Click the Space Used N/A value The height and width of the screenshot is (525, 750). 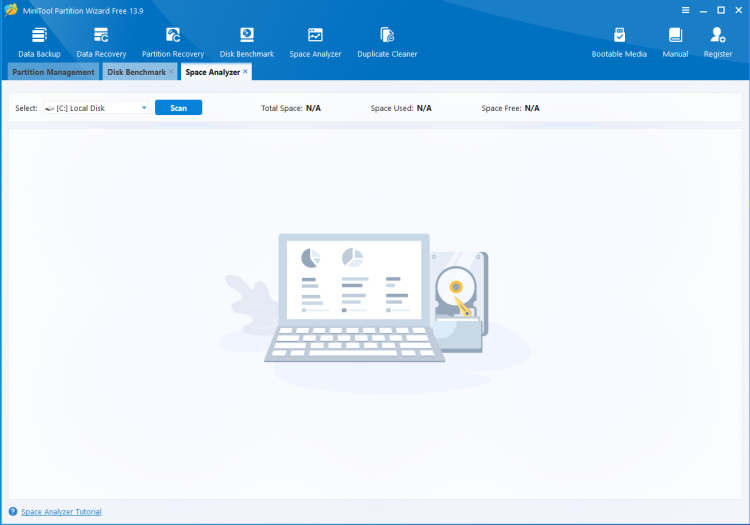[424, 108]
